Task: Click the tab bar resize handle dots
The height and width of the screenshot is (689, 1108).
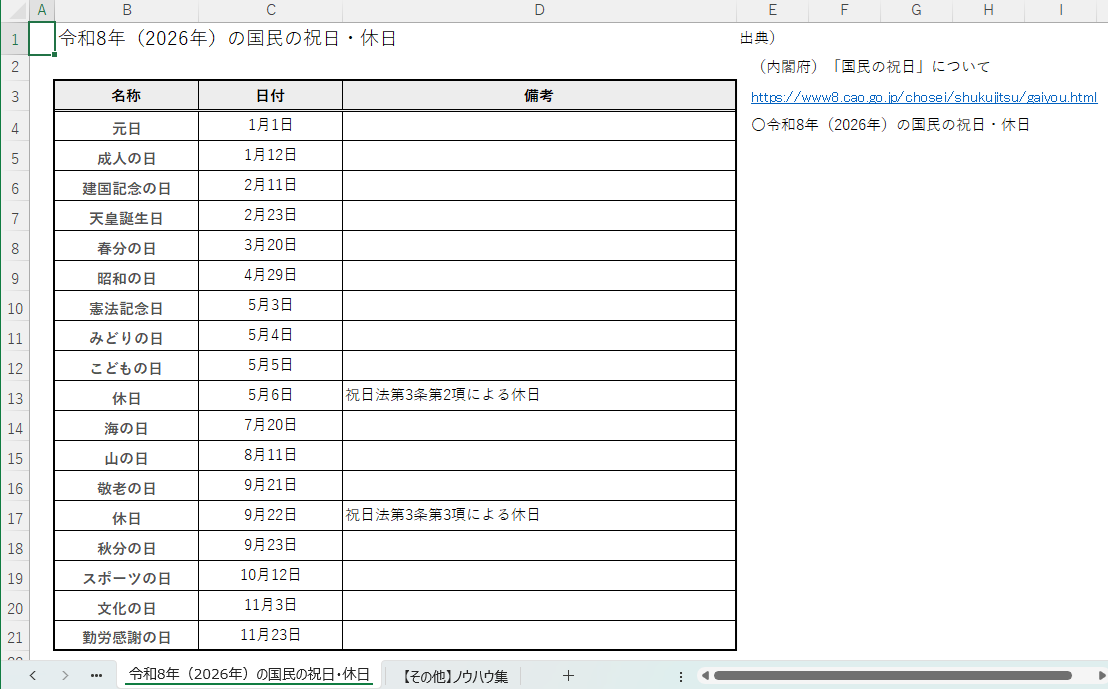Action: click(681, 676)
